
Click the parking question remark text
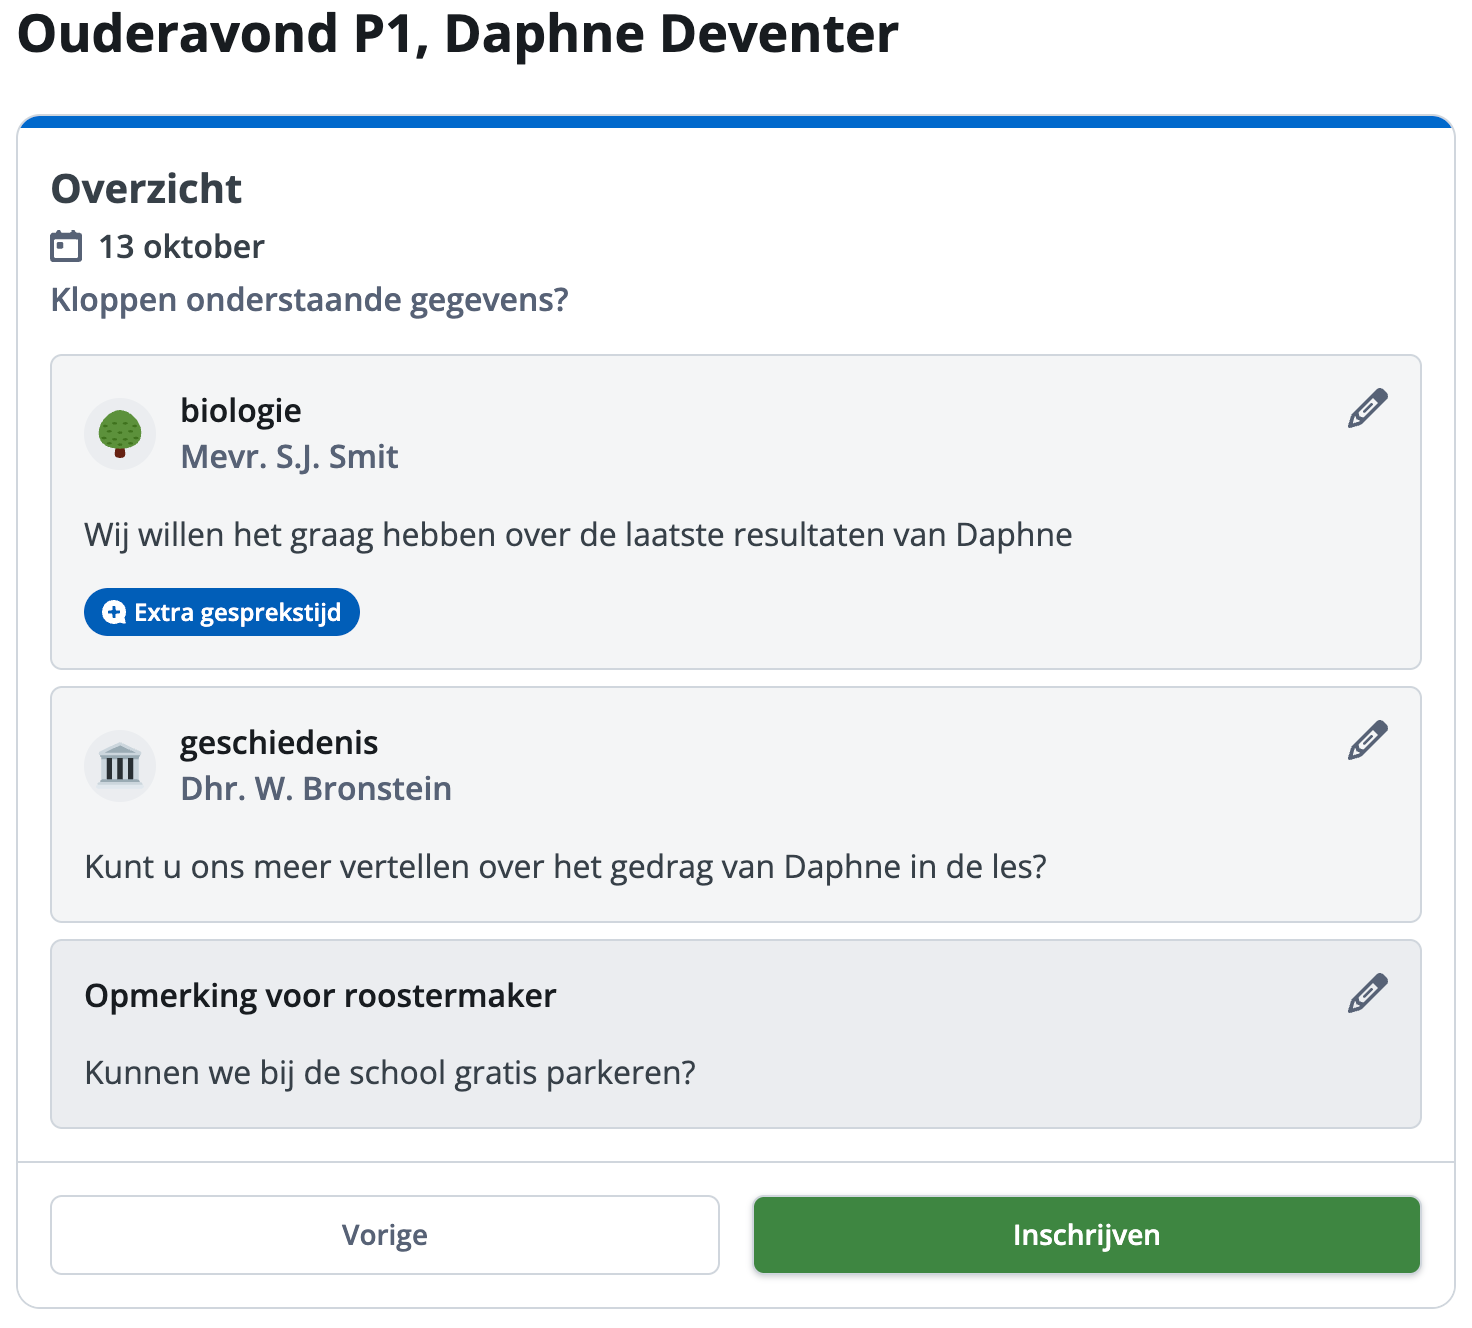[390, 1073]
